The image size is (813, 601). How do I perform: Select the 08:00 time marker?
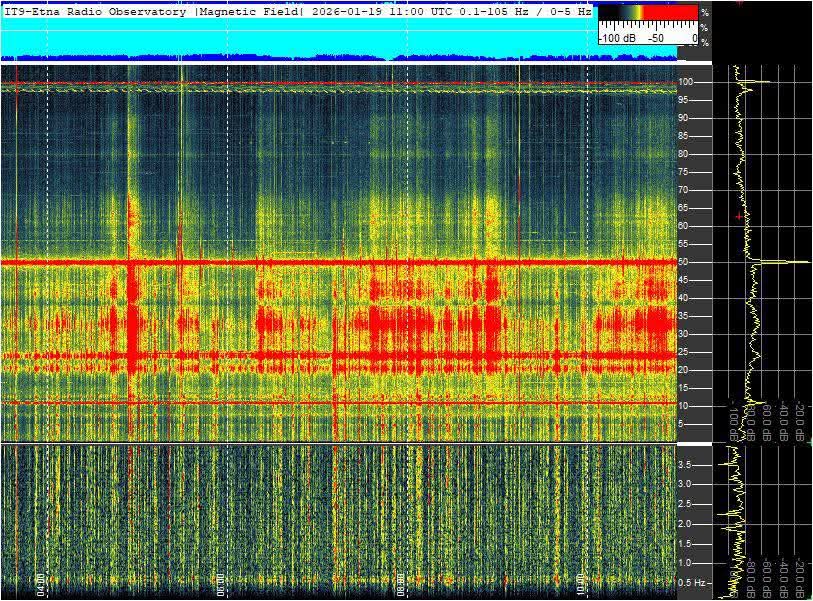pos(400,582)
